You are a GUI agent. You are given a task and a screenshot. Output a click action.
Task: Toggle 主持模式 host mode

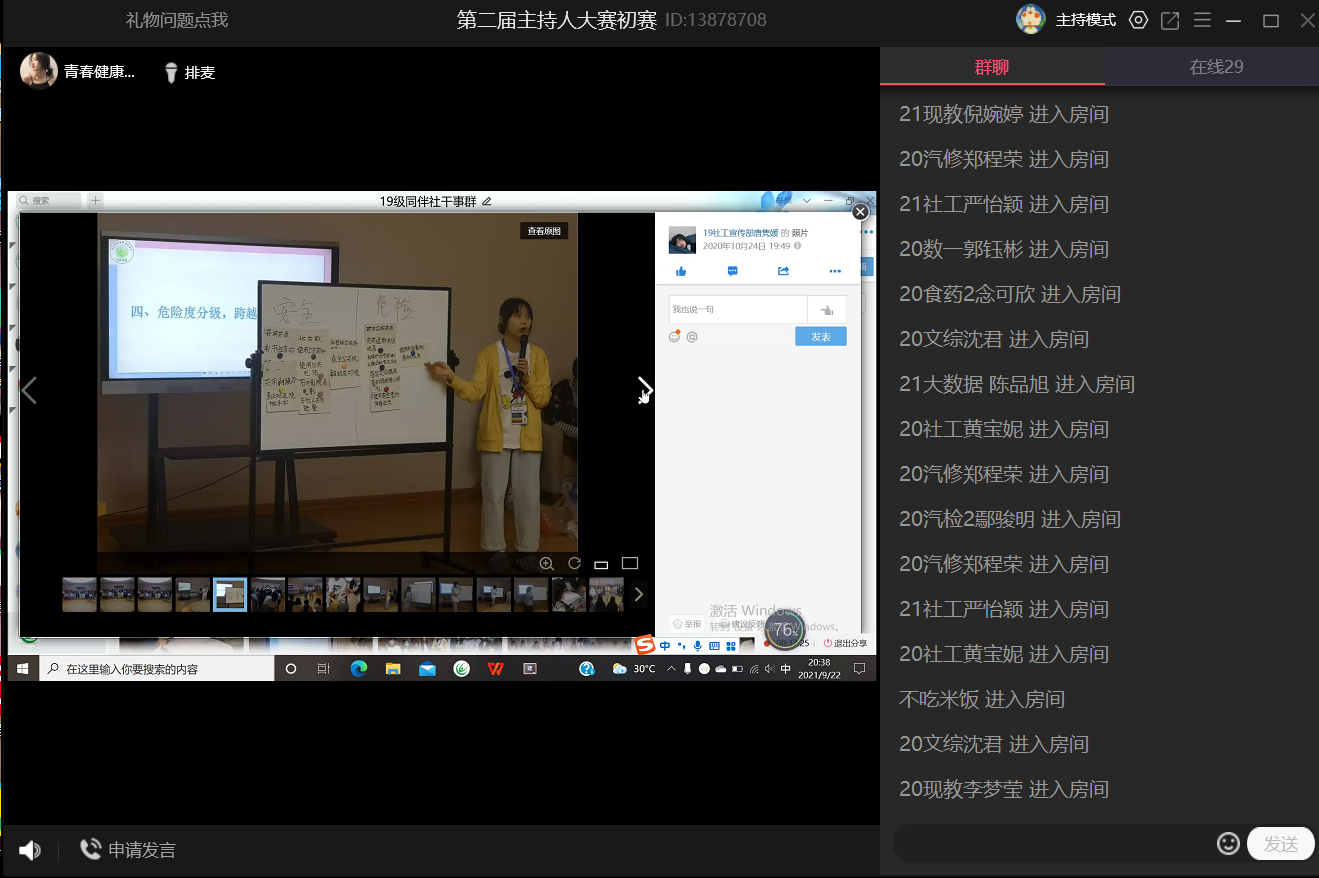[1085, 20]
